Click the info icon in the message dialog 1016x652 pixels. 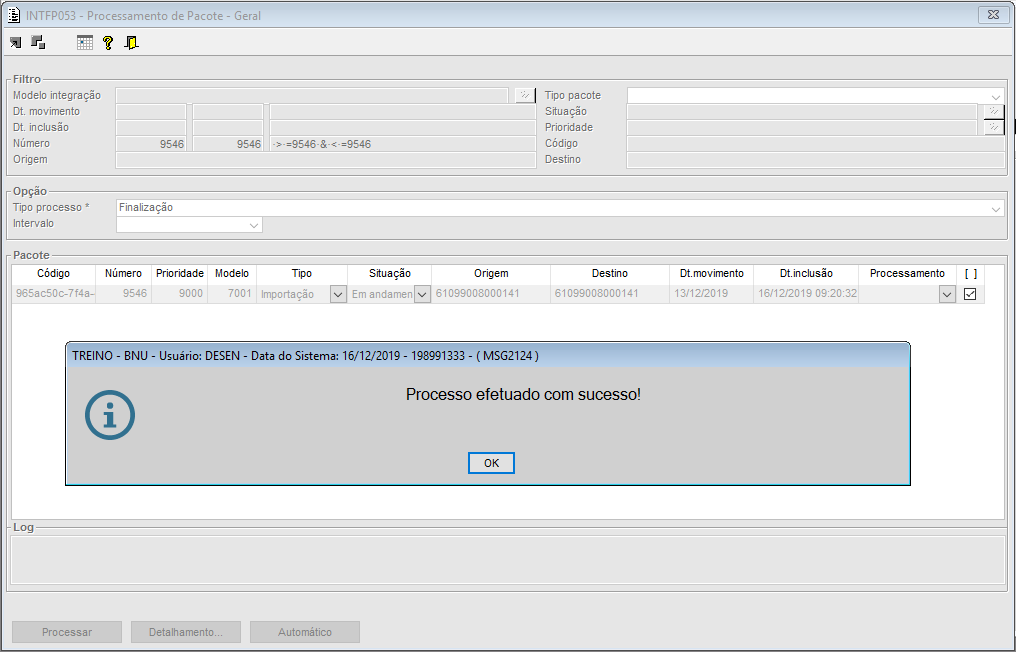tap(110, 415)
